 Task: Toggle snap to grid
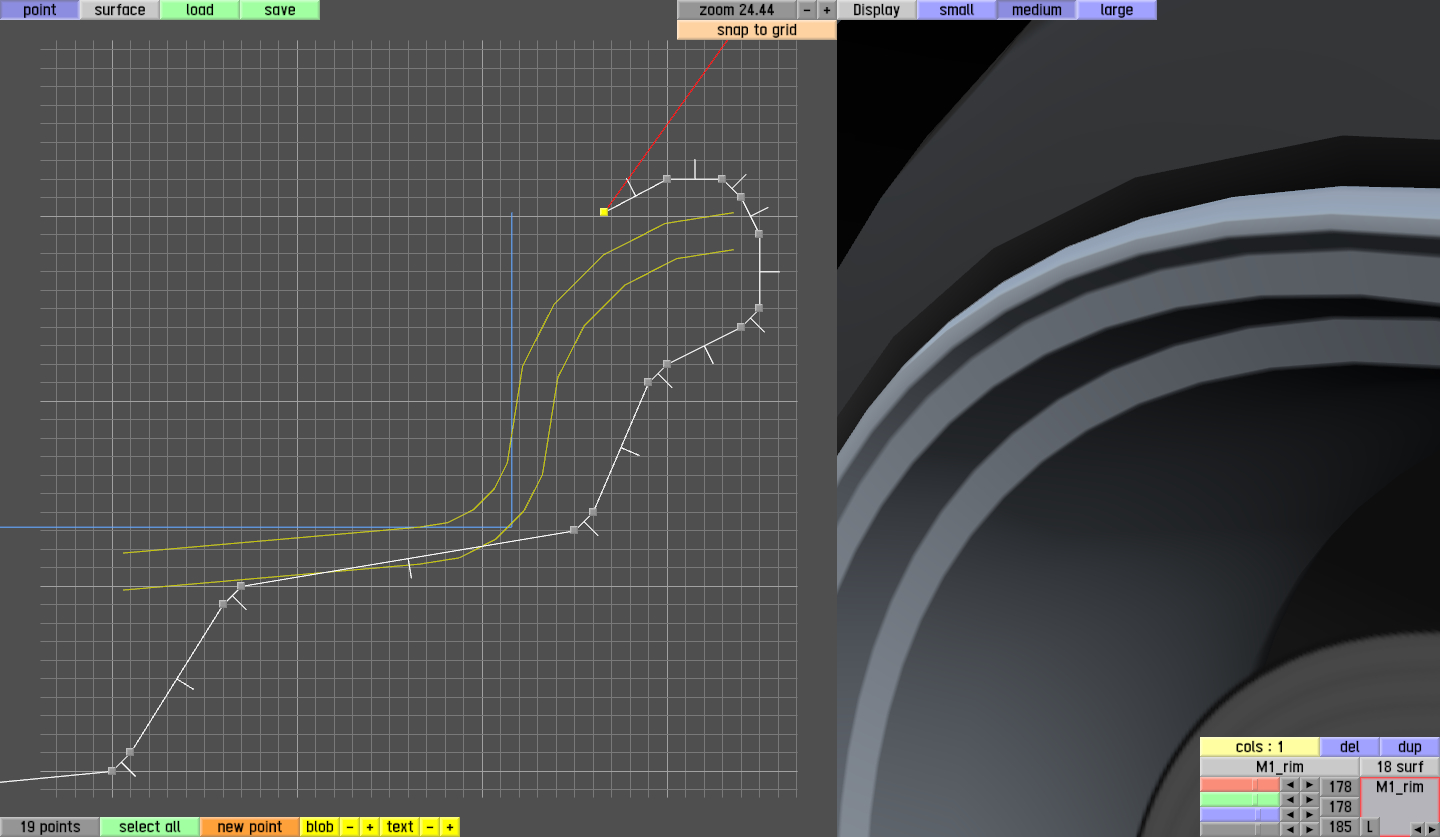pos(757,30)
